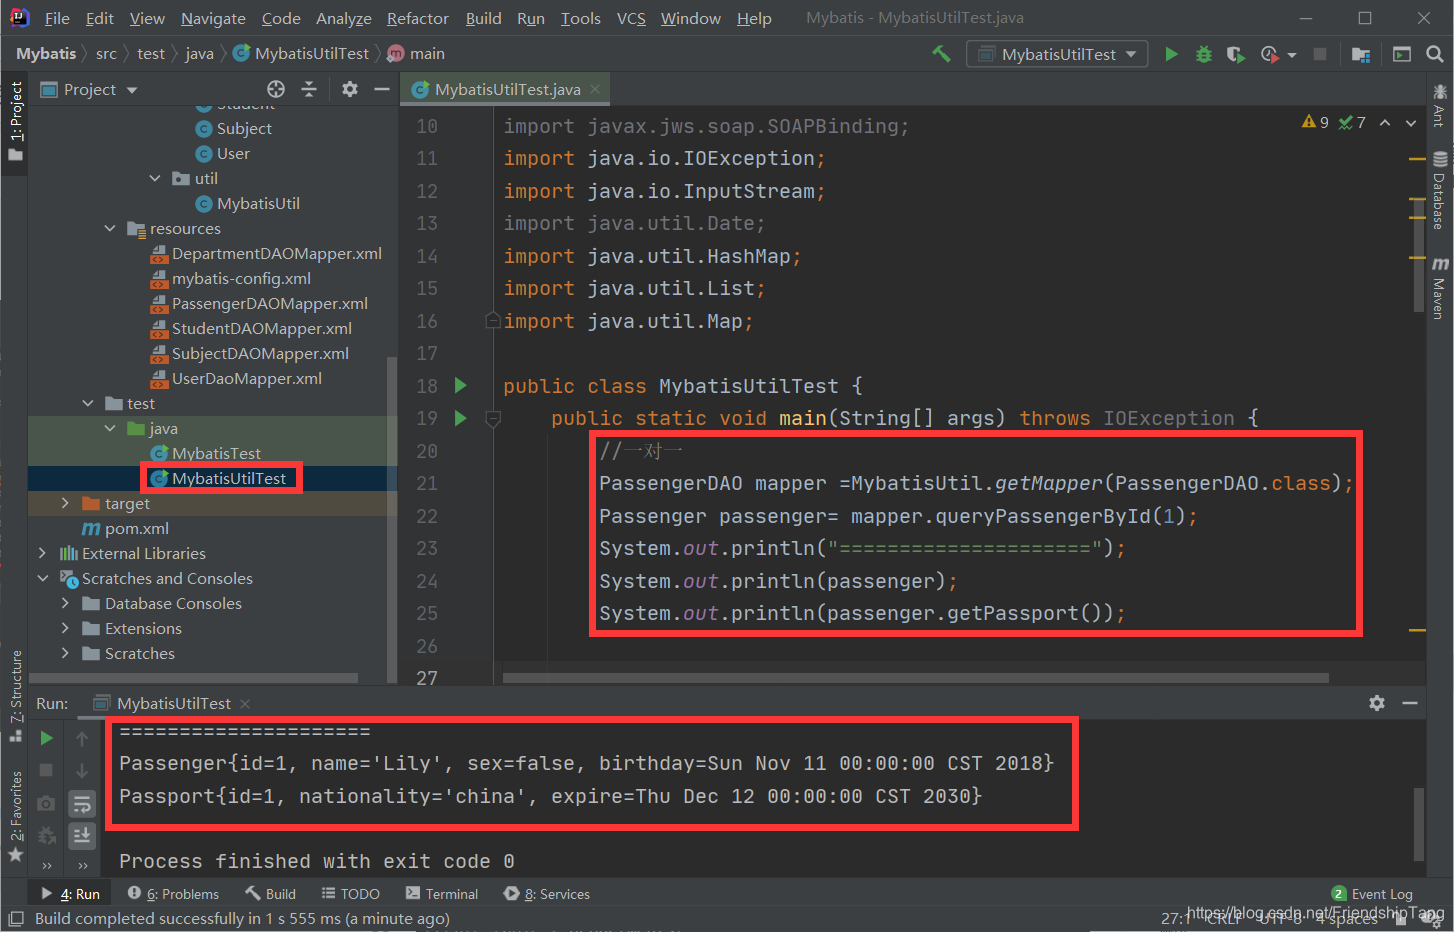Viewport: 1454px width, 932px height.
Task: Start debugging with the bug icon
Action: click(1204, 54)
